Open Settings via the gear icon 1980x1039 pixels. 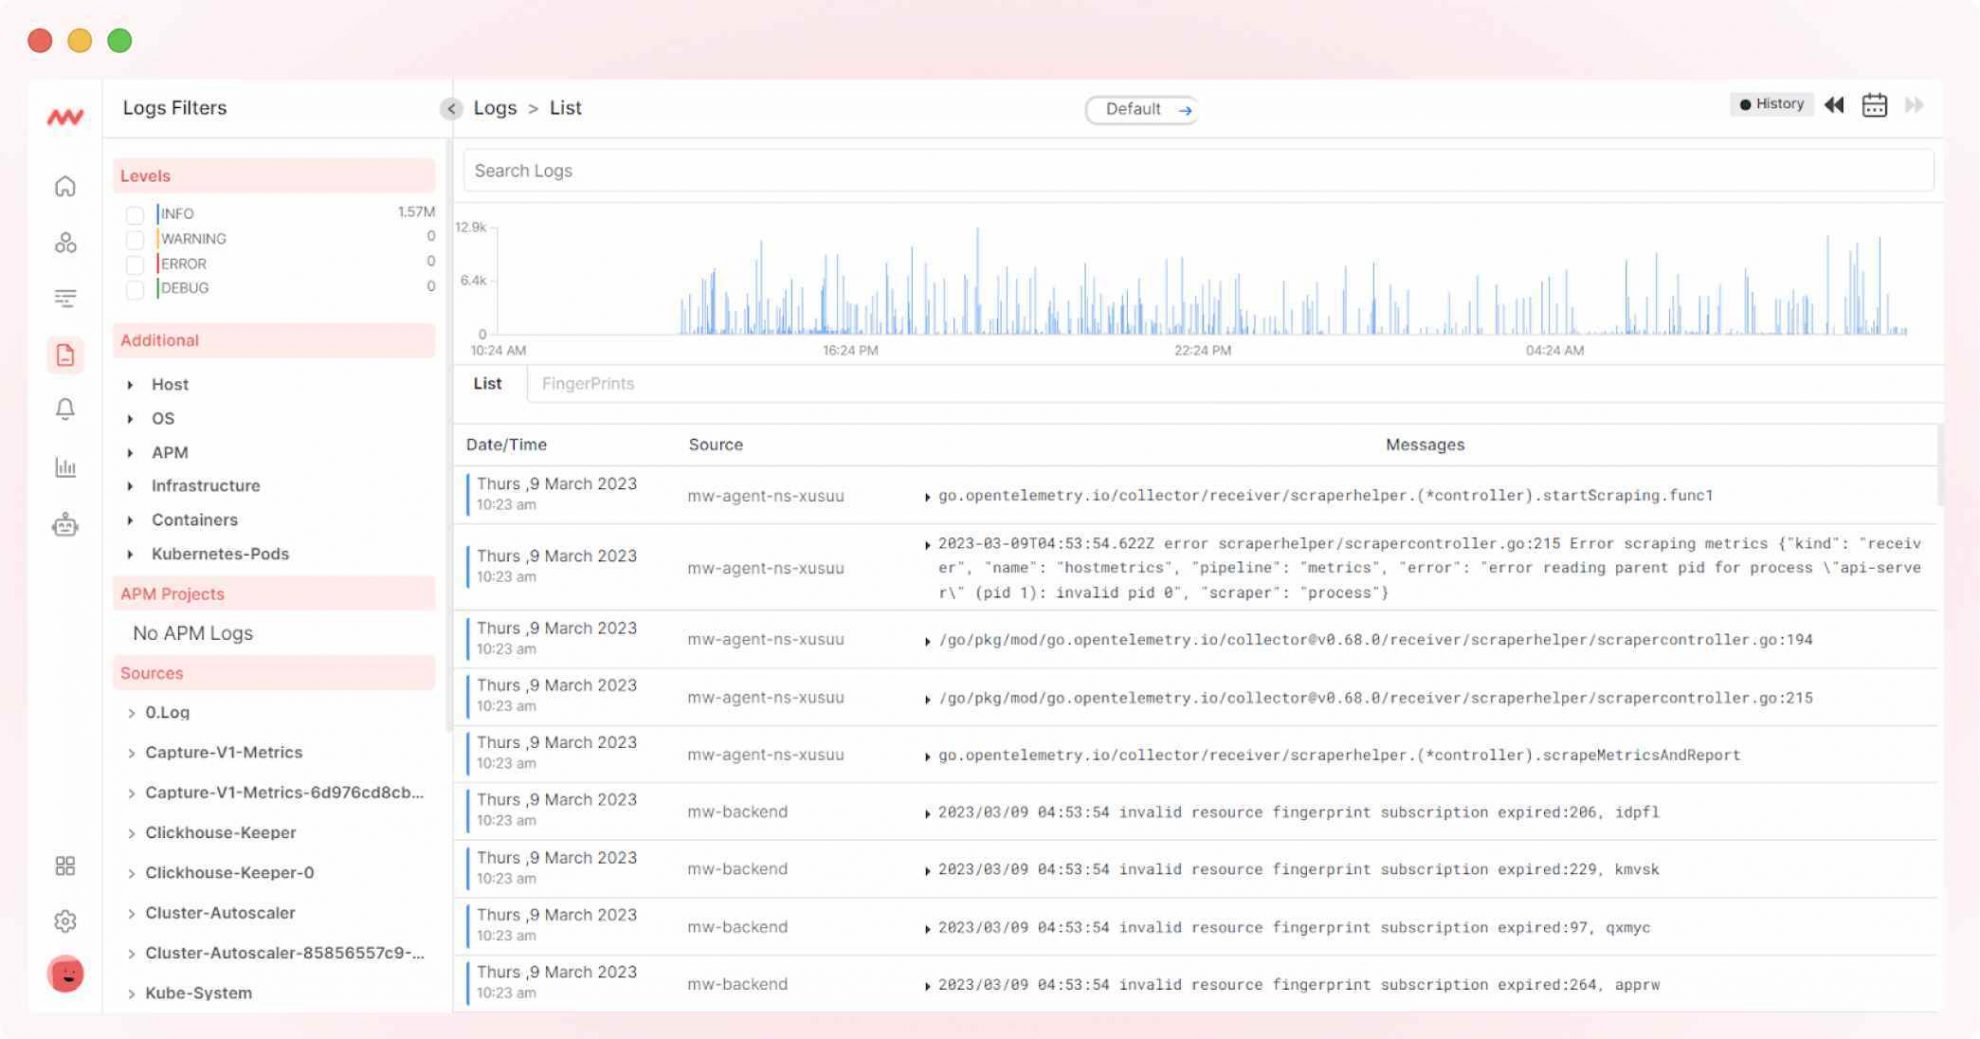coord(65,920)
